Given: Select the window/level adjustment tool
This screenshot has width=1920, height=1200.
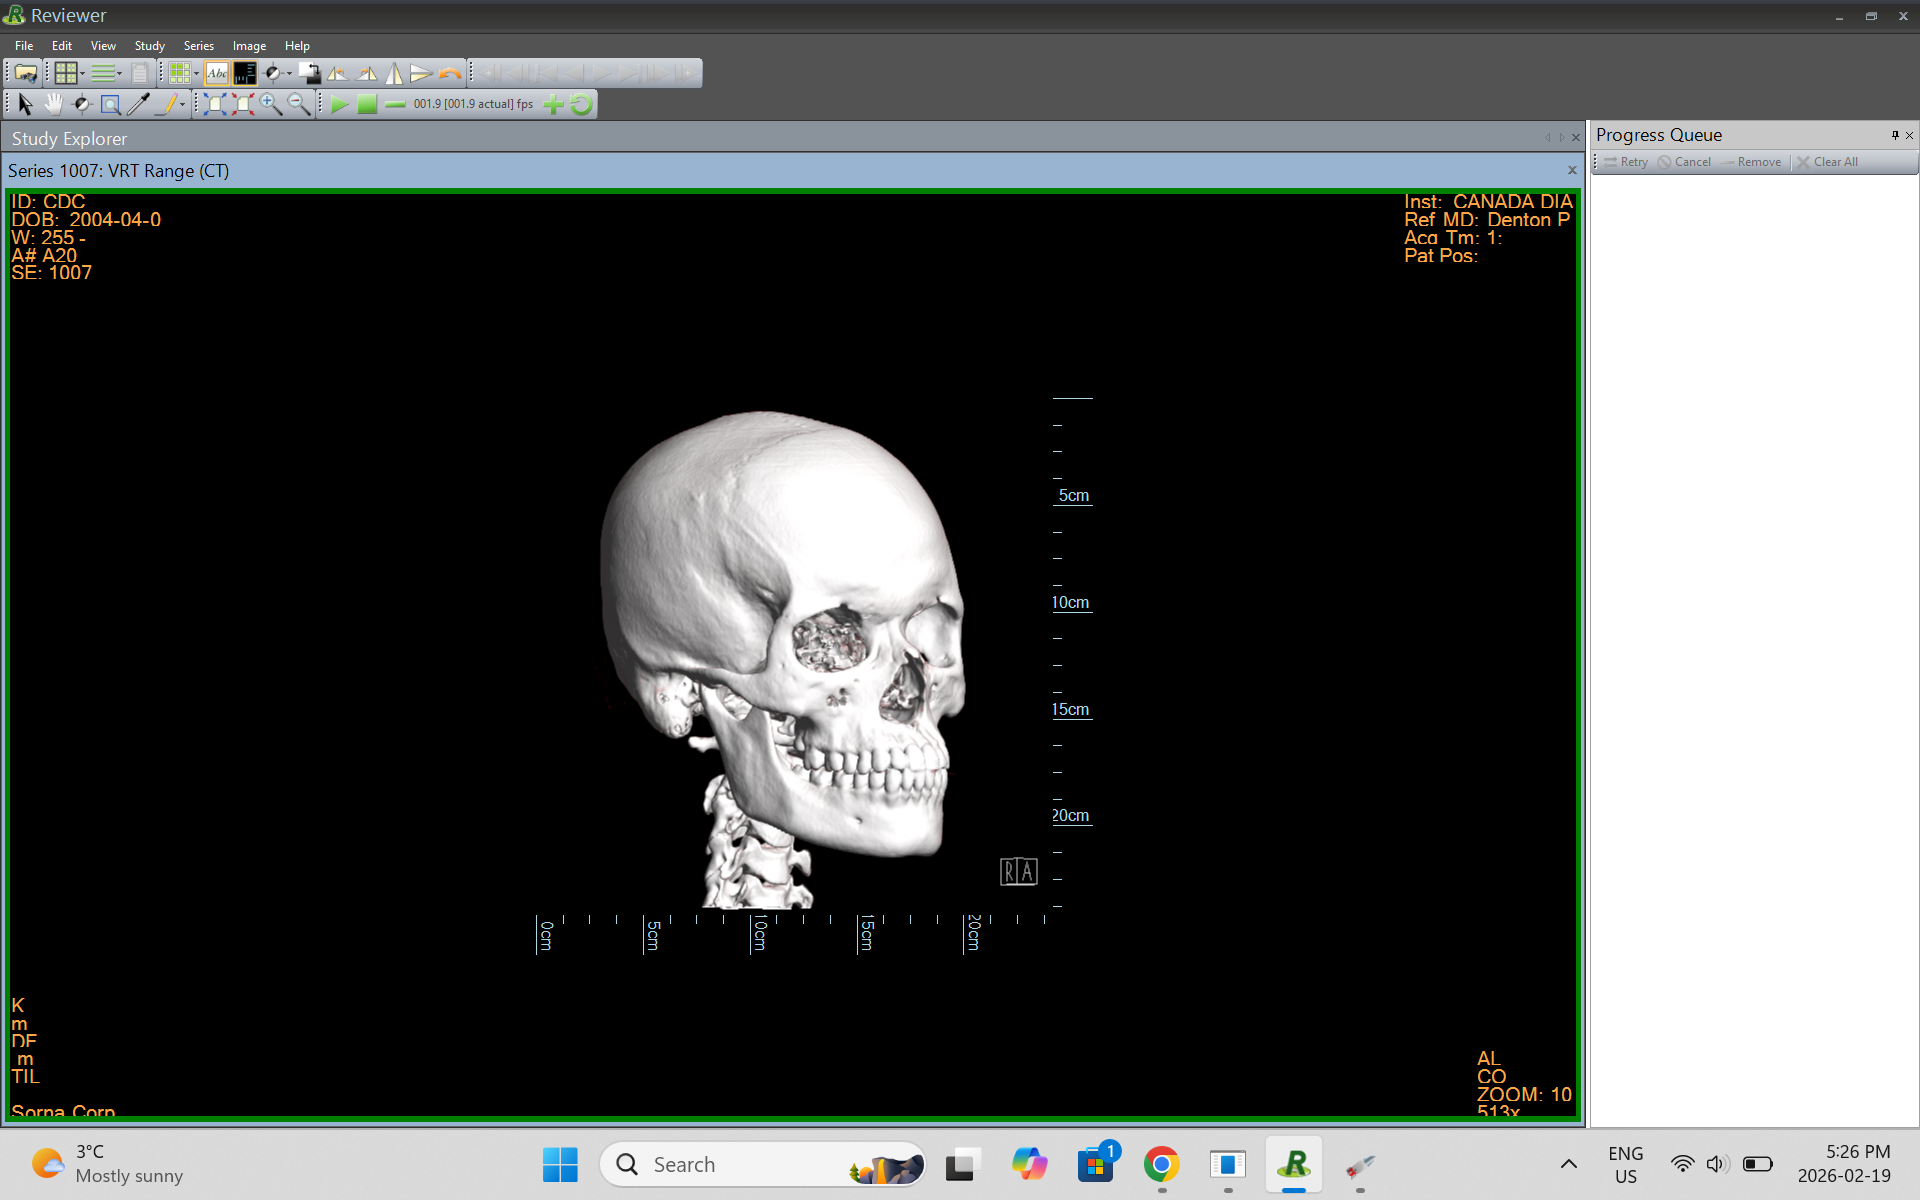Looking at the screenshot, I should tap(82, 103).
